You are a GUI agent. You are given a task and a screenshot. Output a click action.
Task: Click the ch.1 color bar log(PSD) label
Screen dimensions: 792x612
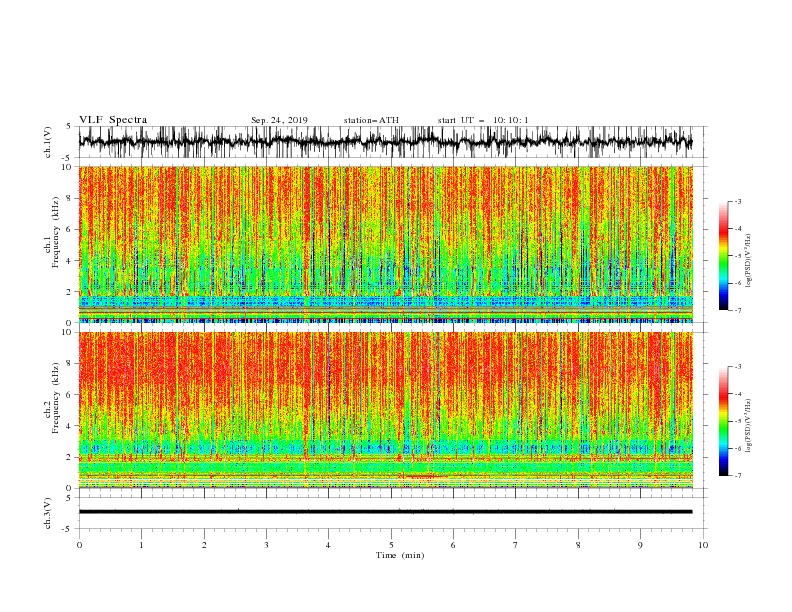coord(749,261)
